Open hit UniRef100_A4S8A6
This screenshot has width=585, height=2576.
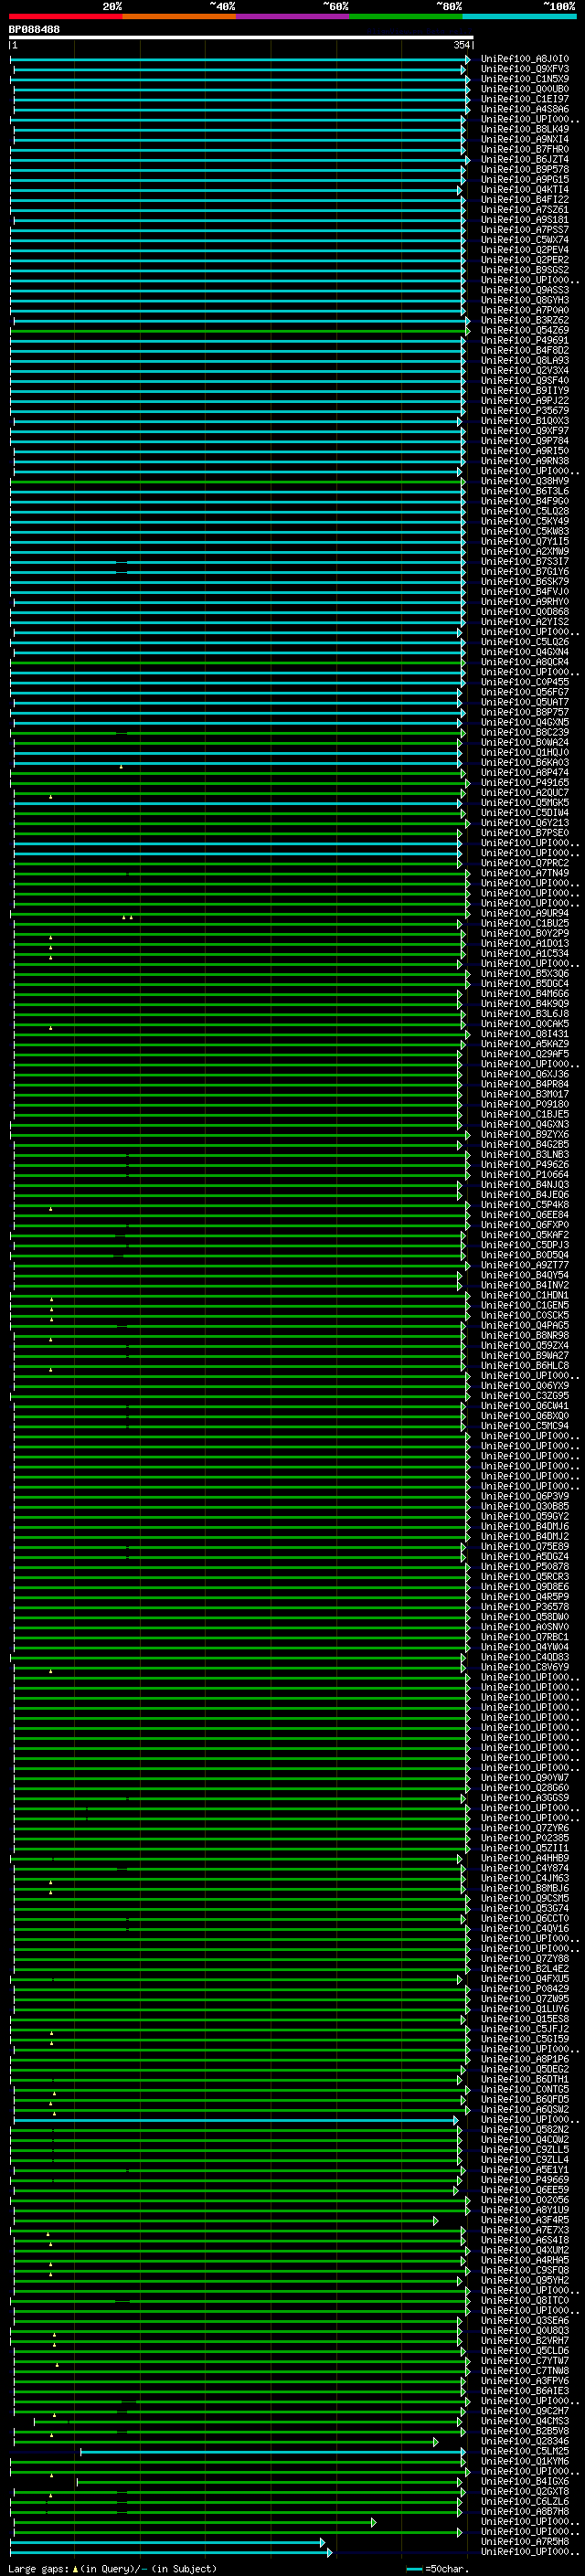click(525, 109)
